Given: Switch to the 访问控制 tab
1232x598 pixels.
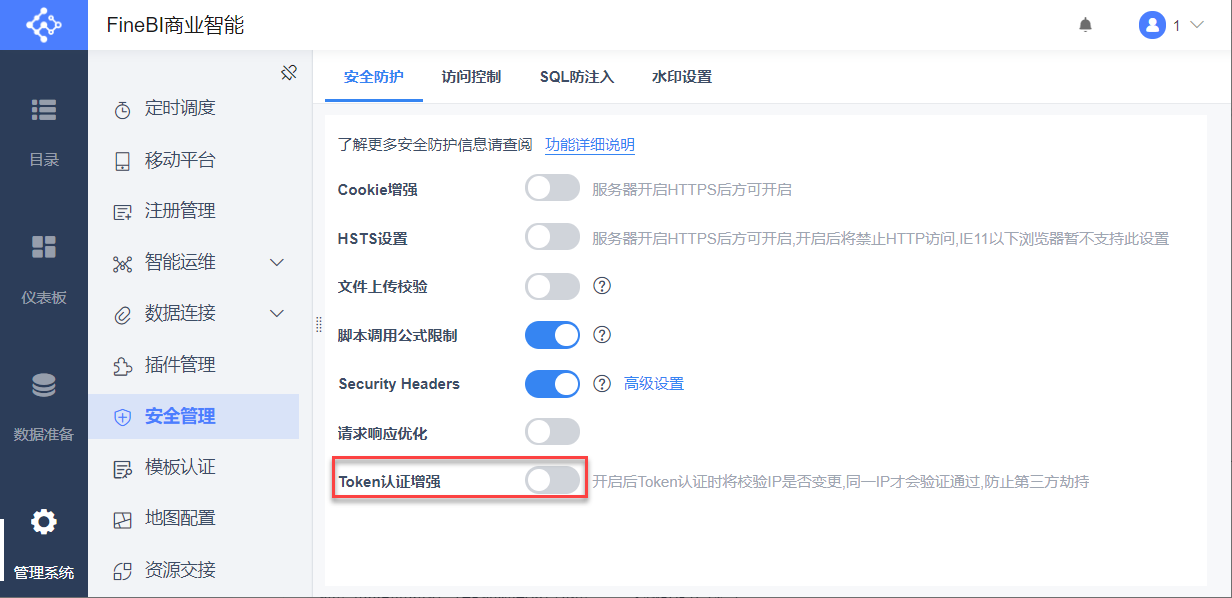Looking at the screenshot, I should (471, 77).
